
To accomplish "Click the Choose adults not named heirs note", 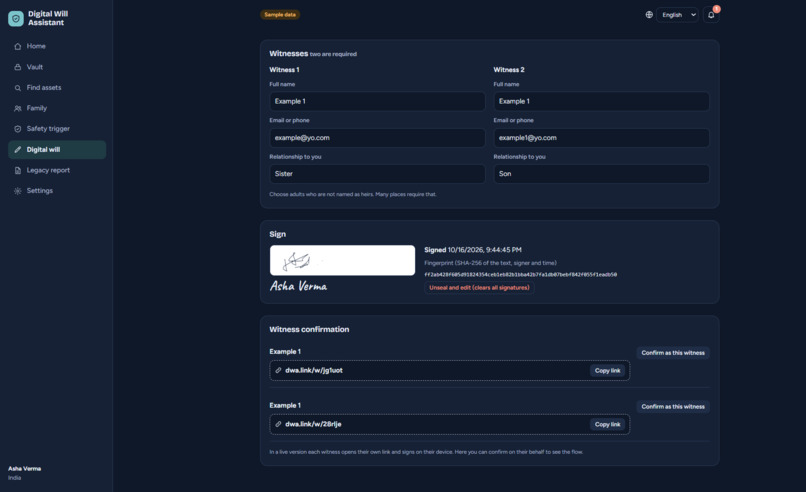I will point(353,194).
